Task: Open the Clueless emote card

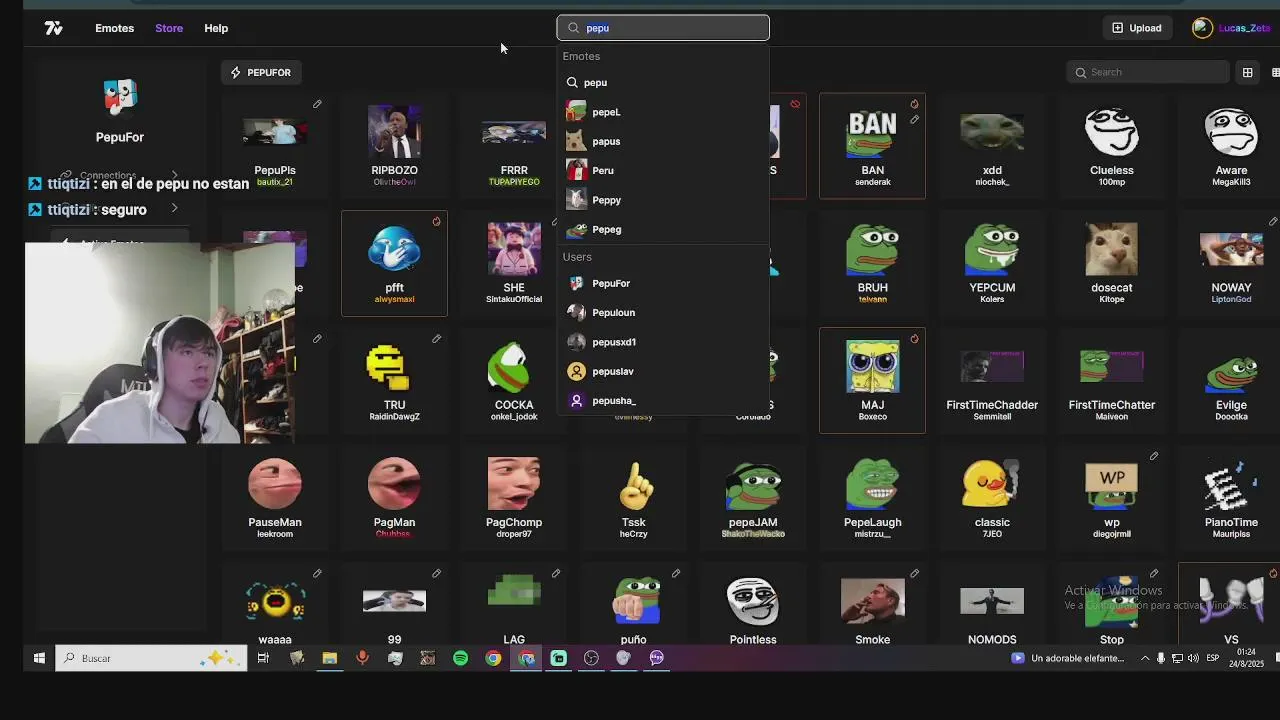Action: point(1111,145)
